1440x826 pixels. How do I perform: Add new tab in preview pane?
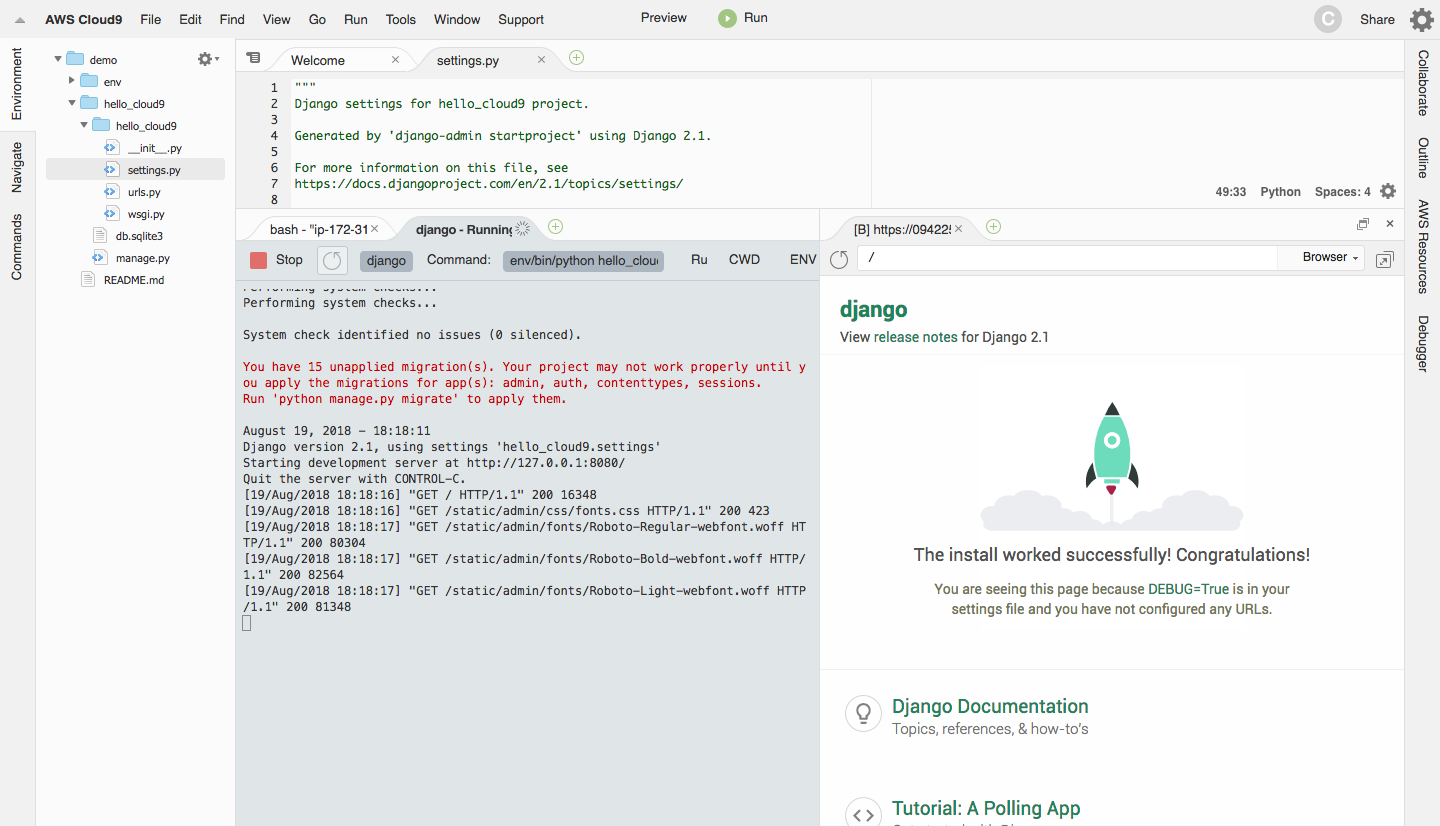point(993,227)
